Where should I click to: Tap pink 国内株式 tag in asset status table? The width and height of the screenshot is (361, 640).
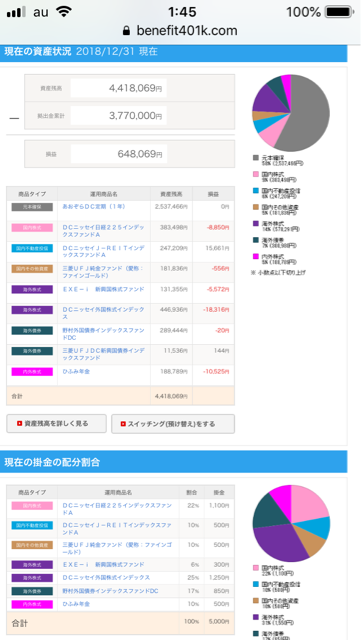(32, 228)
